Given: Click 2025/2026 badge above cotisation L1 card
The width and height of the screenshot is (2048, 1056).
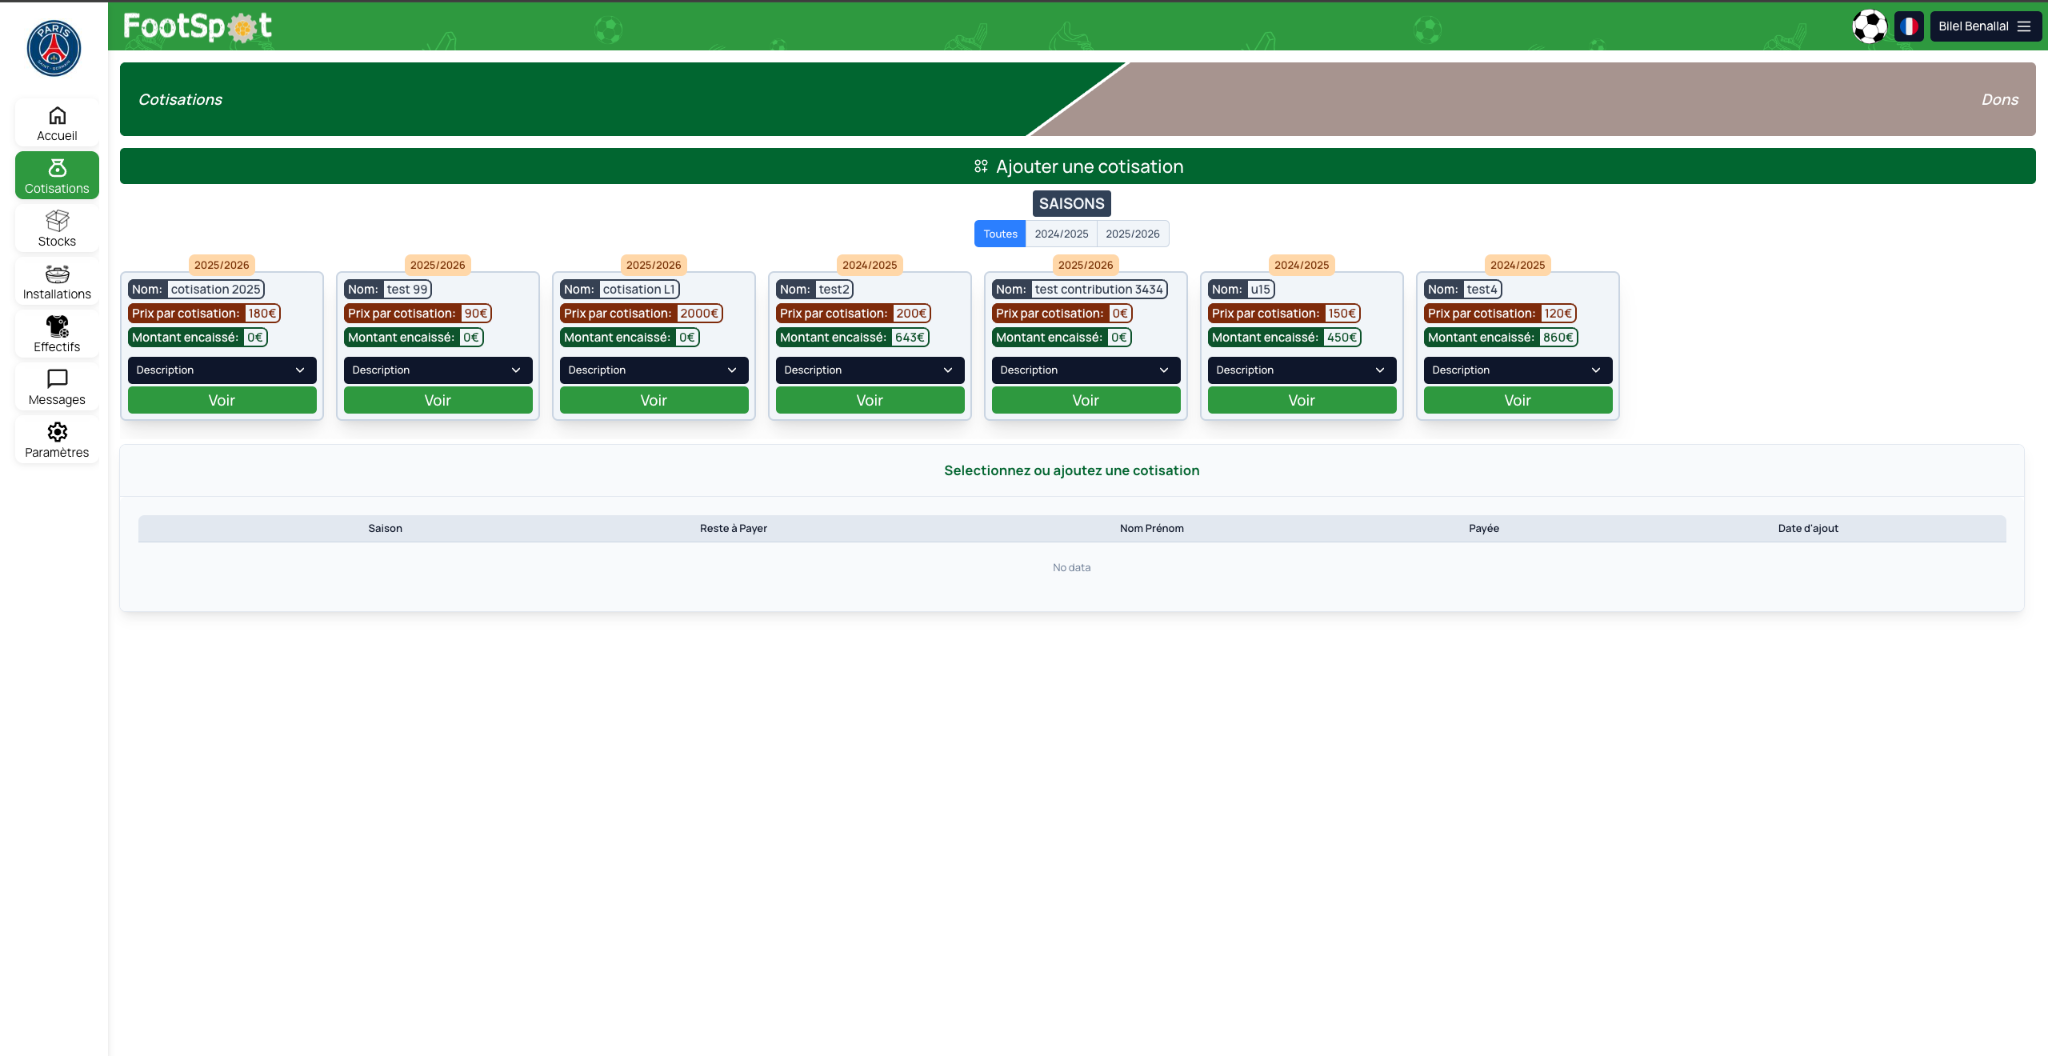Looking at the screenshot, I should 654,265.
